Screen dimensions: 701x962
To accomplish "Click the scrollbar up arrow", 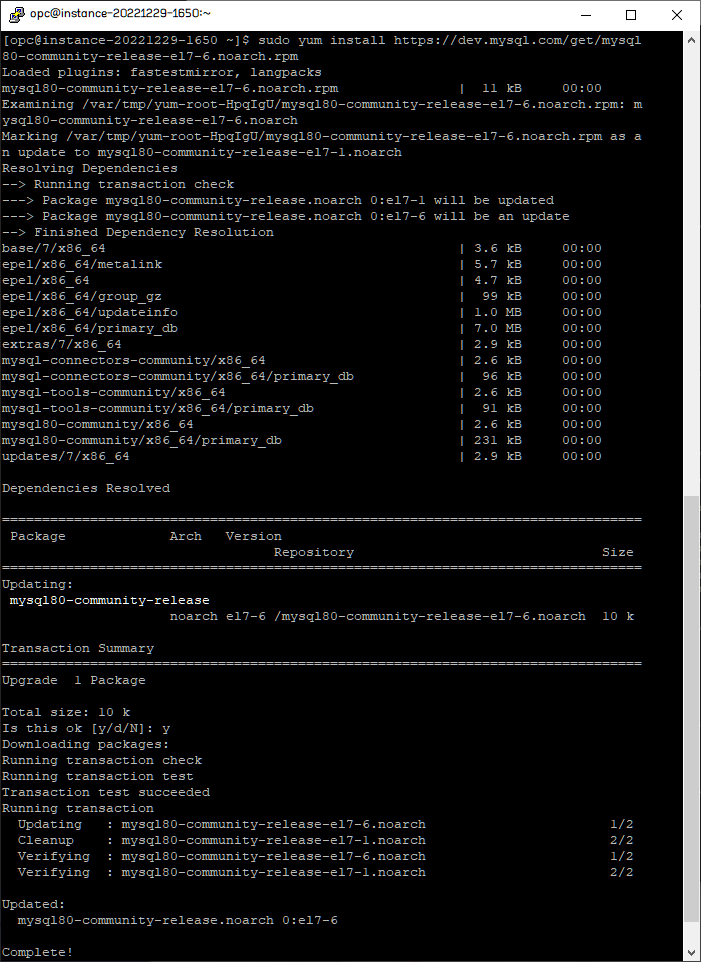I will point(691,40).
